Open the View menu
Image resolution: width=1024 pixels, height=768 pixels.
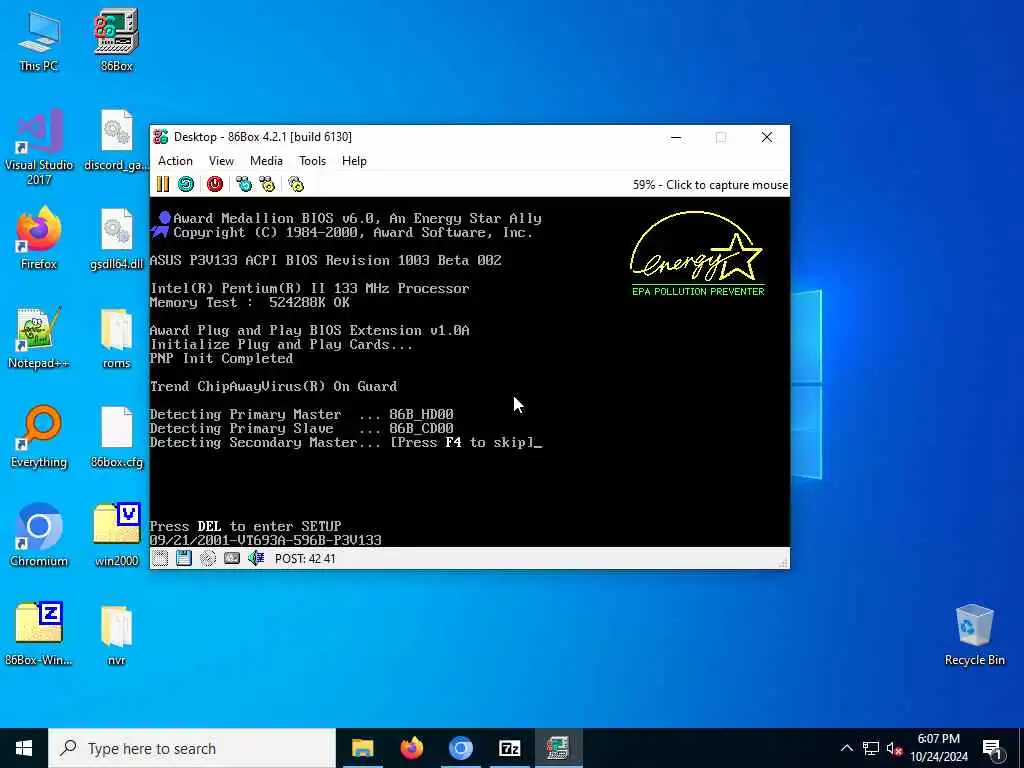(x=221, y=161)
